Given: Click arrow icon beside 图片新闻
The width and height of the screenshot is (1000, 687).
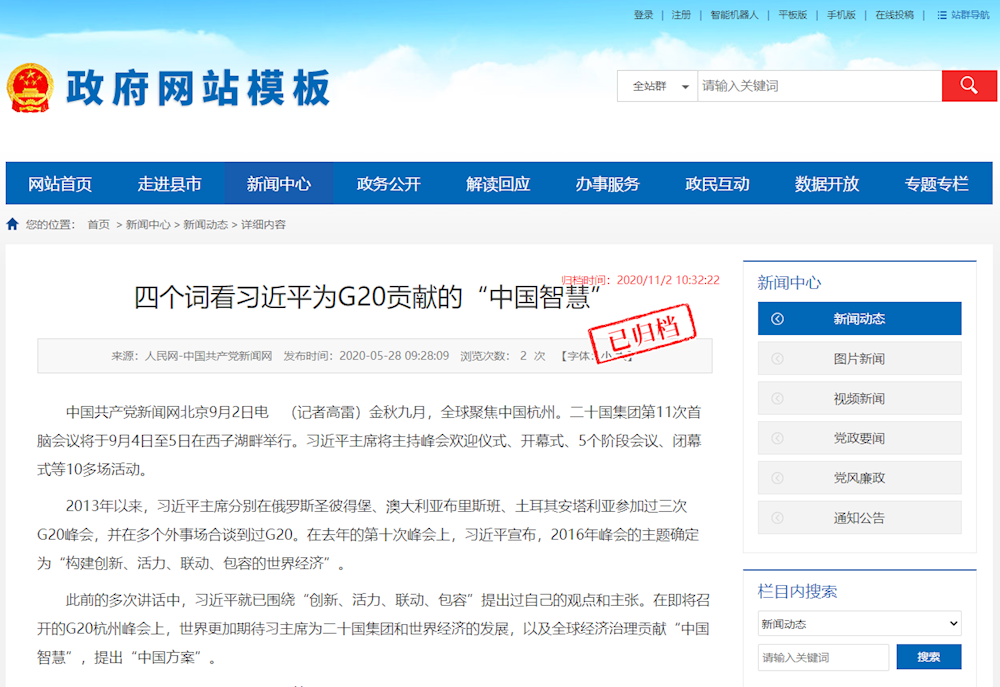Looking at the screenshot, I should point(778,359).
